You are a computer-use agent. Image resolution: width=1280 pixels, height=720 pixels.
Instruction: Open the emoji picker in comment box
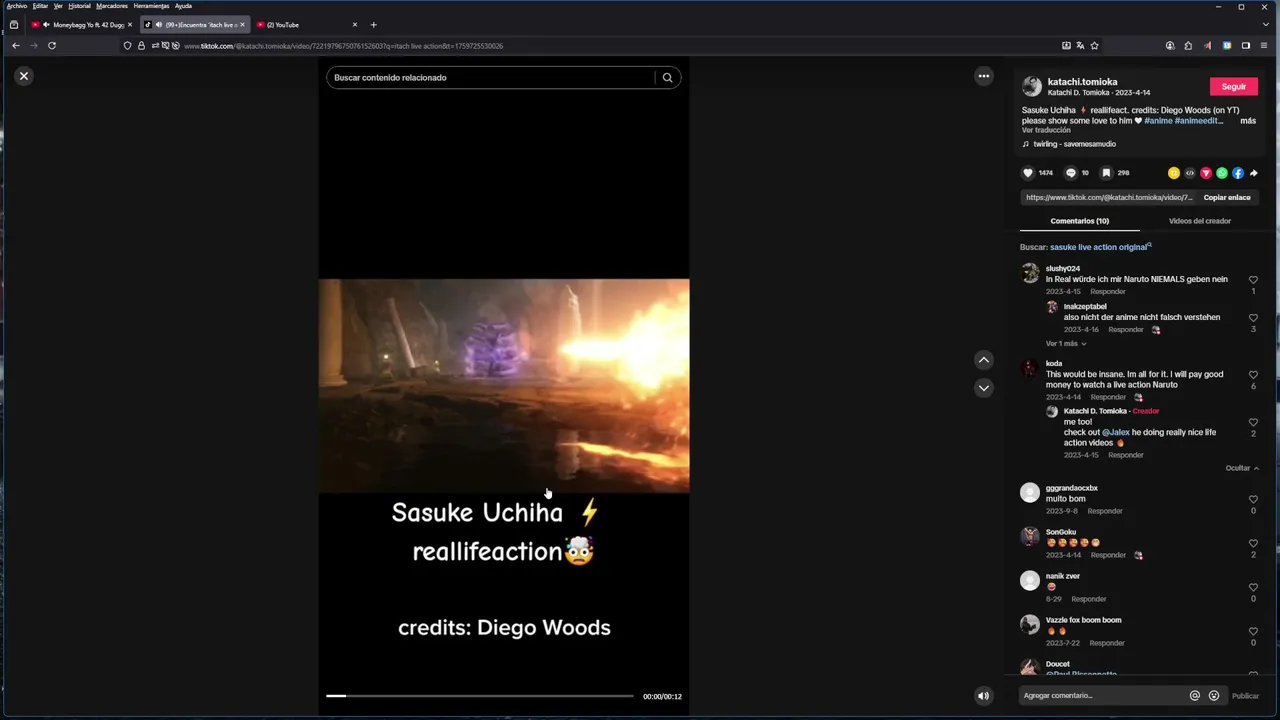point(1214,696)
